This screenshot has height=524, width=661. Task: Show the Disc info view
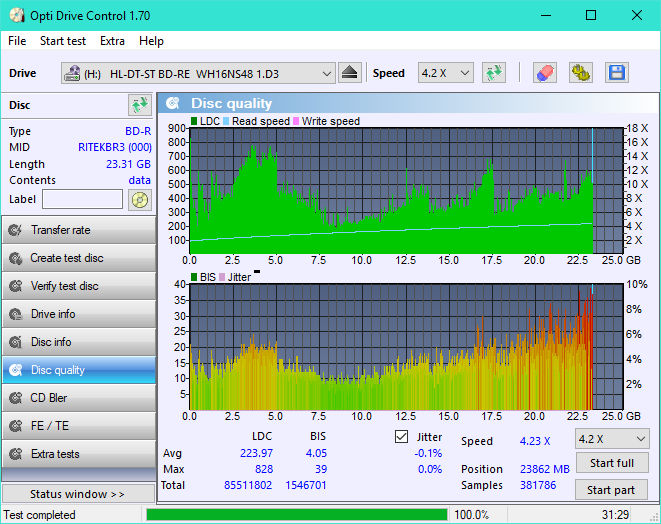tap(79, 342)
